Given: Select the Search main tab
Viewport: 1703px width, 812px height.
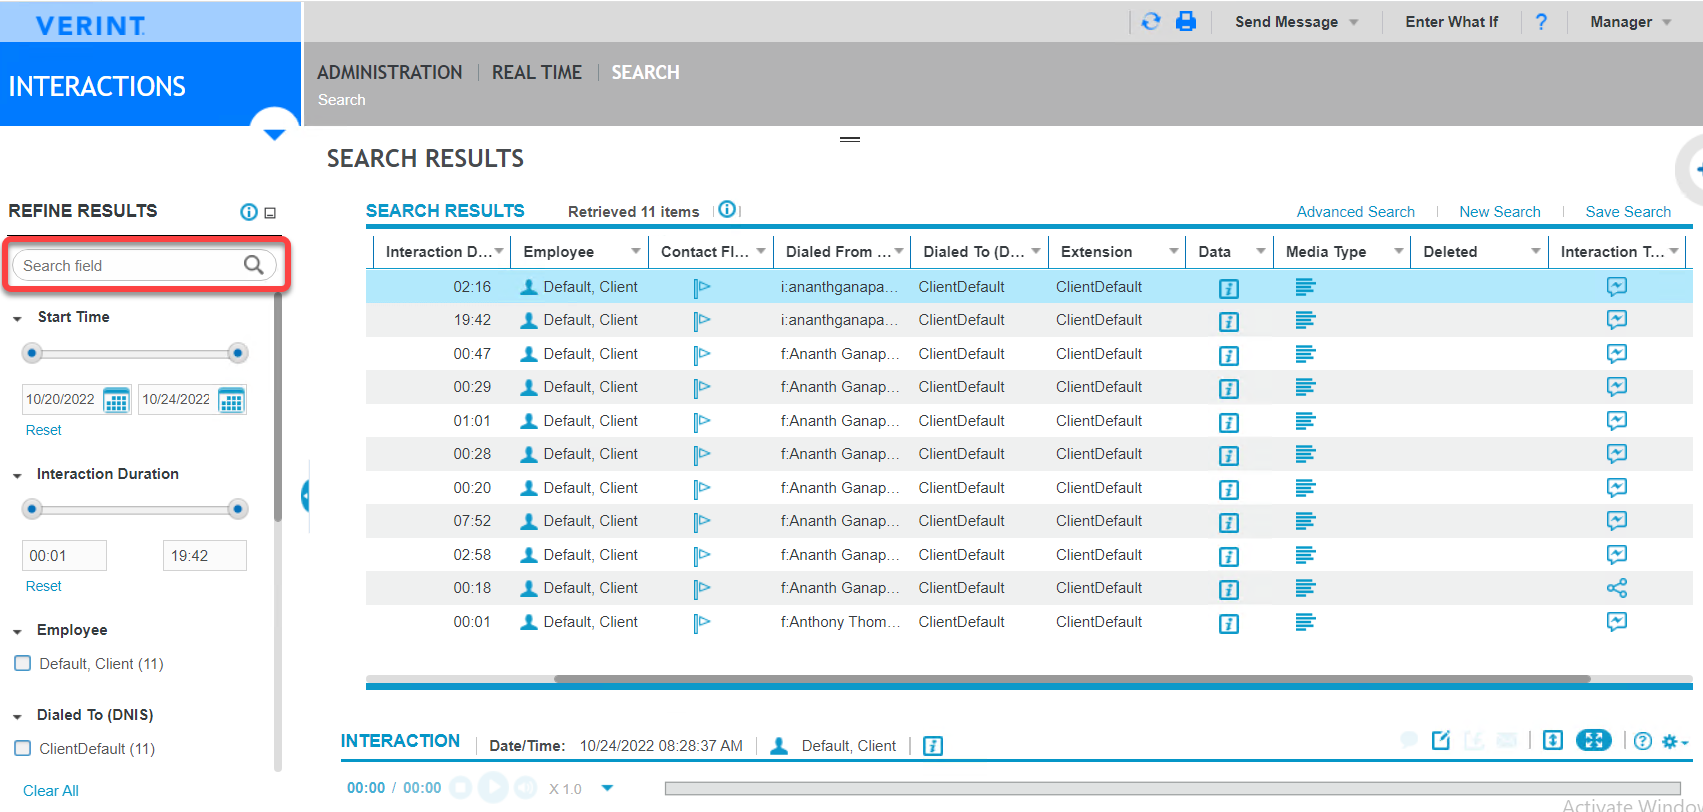Looking at the screenshot, I should tap(645, 72).
